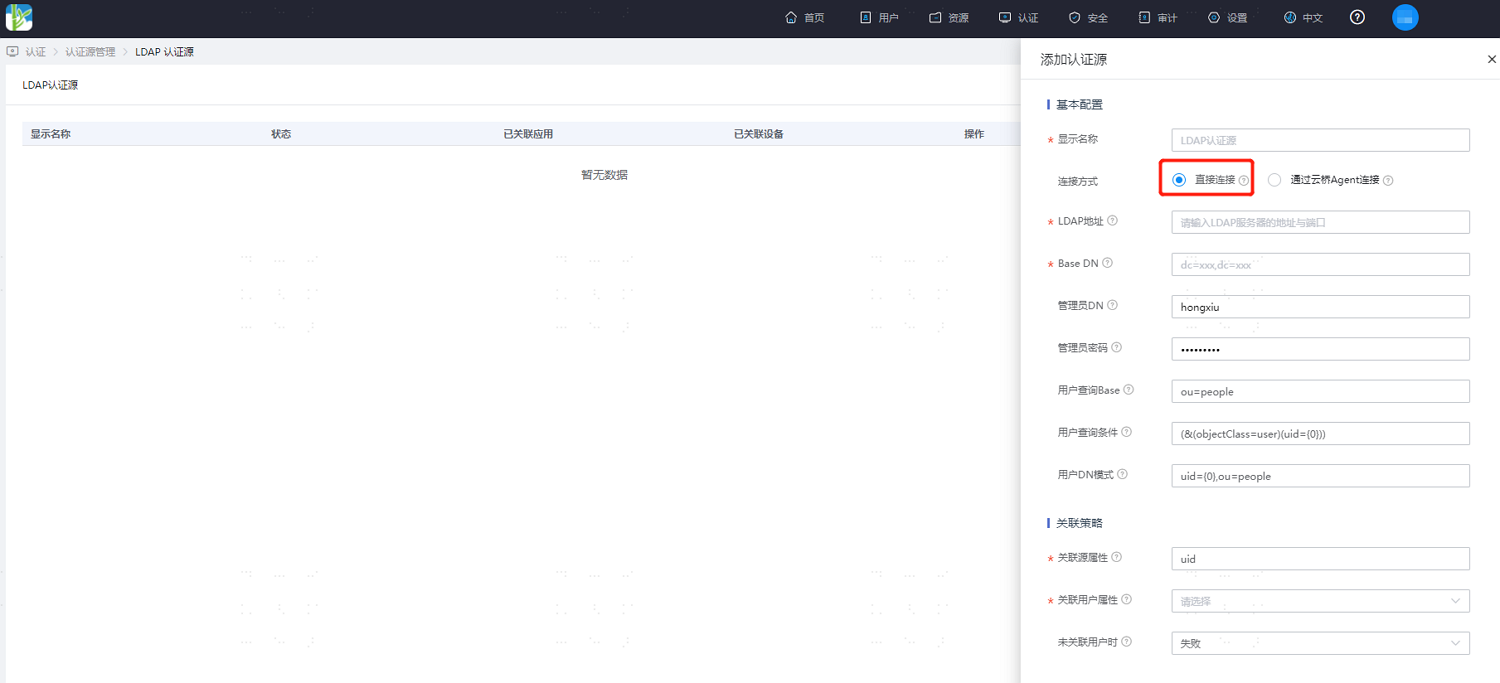The image size is (1500, 683).
Task: Click help icon beside LDAP地址 label
Action: tap(1113, 221)
